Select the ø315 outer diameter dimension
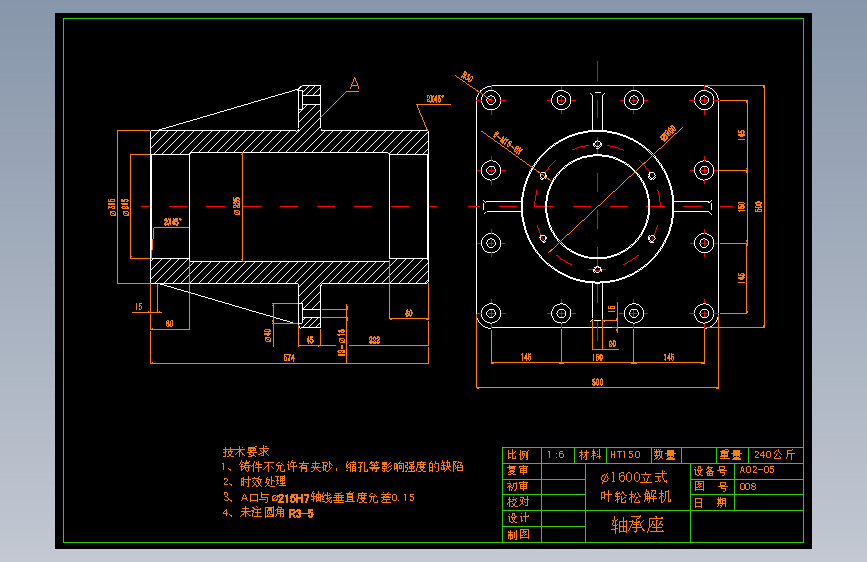Viewport: 867px width, 562px height. click(x=112, y=207)
